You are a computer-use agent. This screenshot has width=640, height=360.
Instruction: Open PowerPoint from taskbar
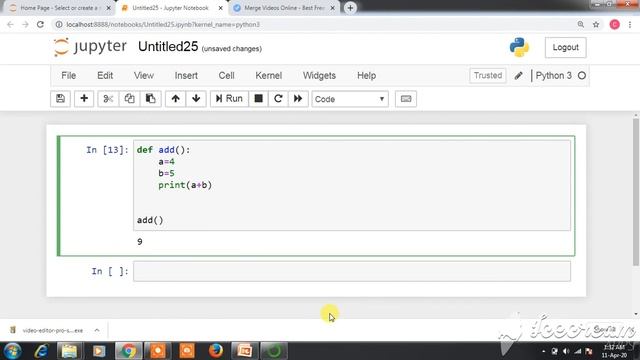tap(244, 351)
